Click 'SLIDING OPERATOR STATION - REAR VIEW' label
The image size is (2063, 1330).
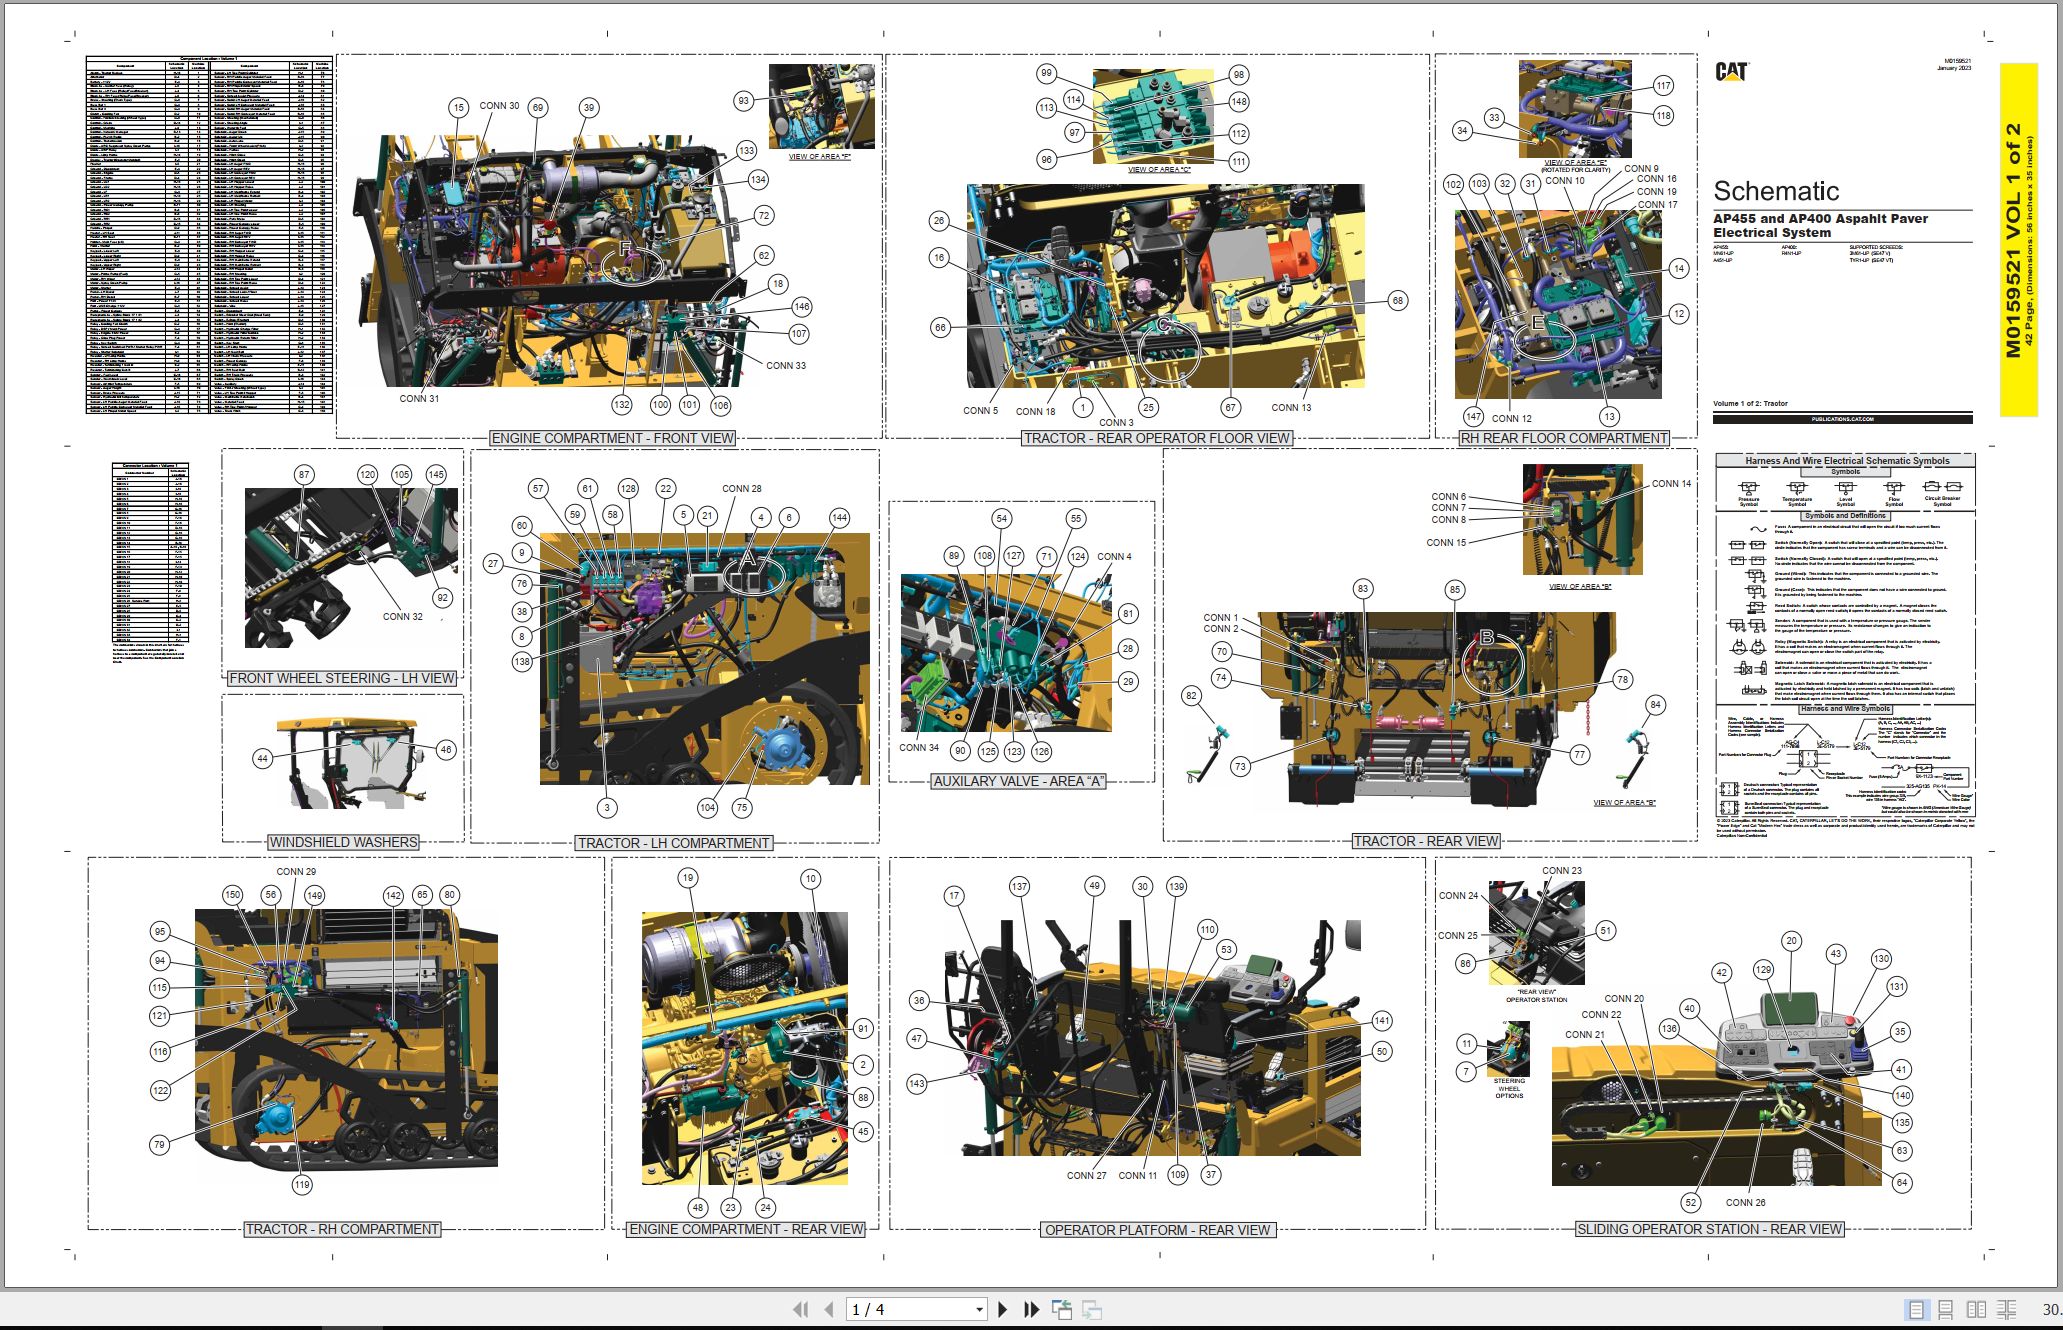point(1709,1229)
